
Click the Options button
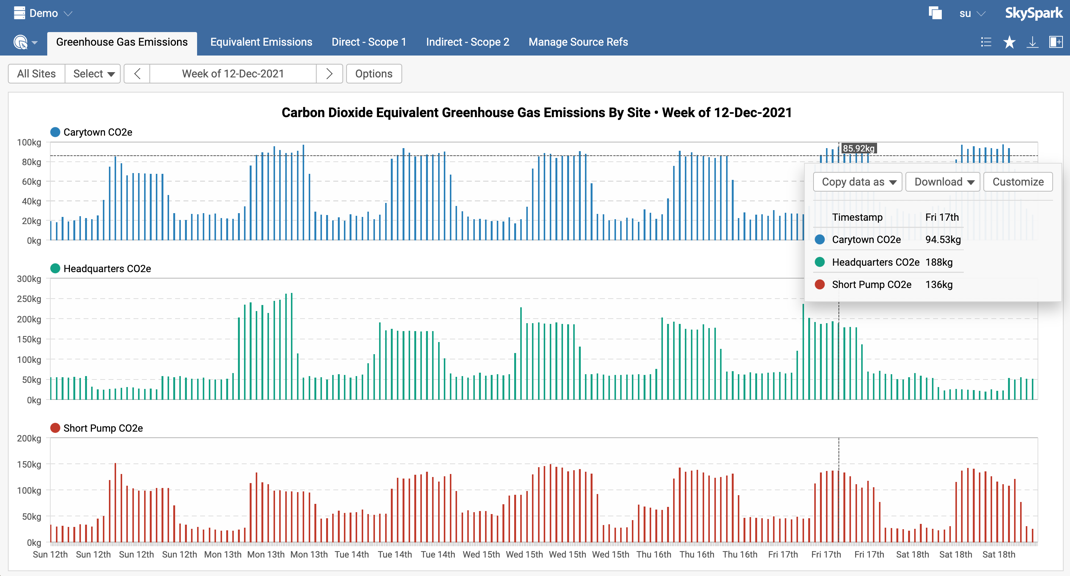pos(374,74)
